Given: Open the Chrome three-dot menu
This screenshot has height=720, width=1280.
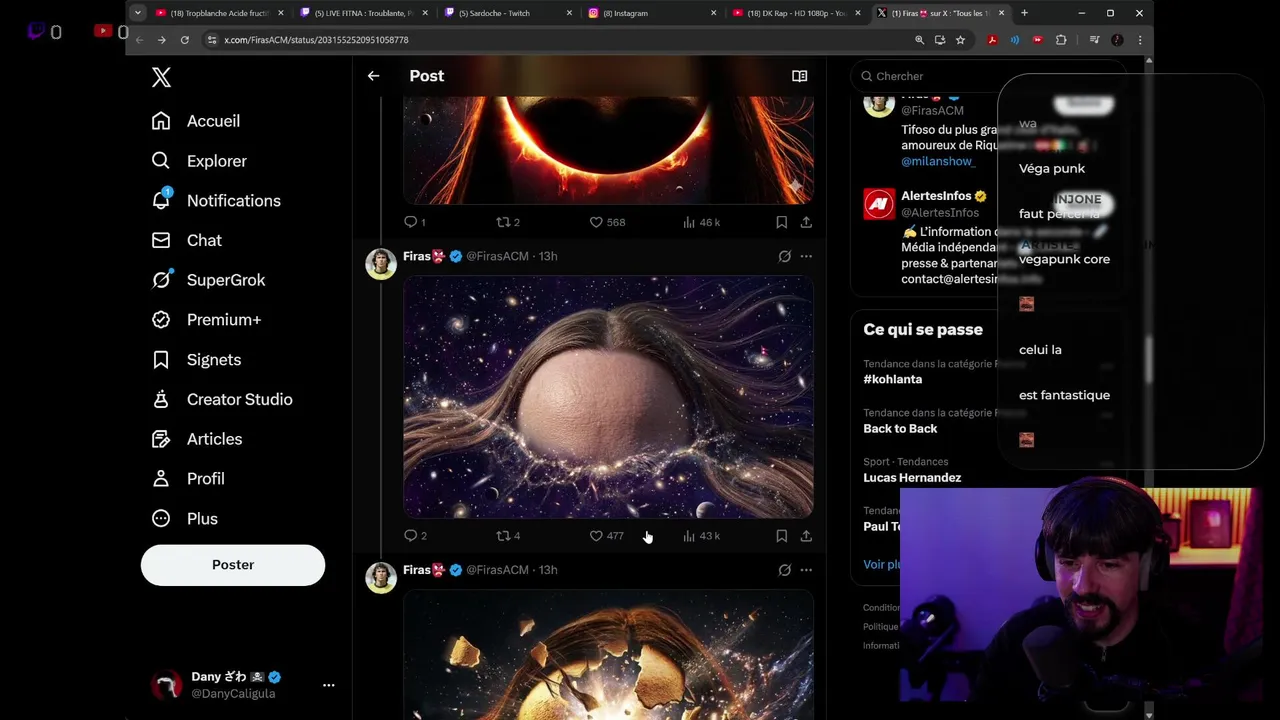Looking at the screenshot, I should (1139, 40).
